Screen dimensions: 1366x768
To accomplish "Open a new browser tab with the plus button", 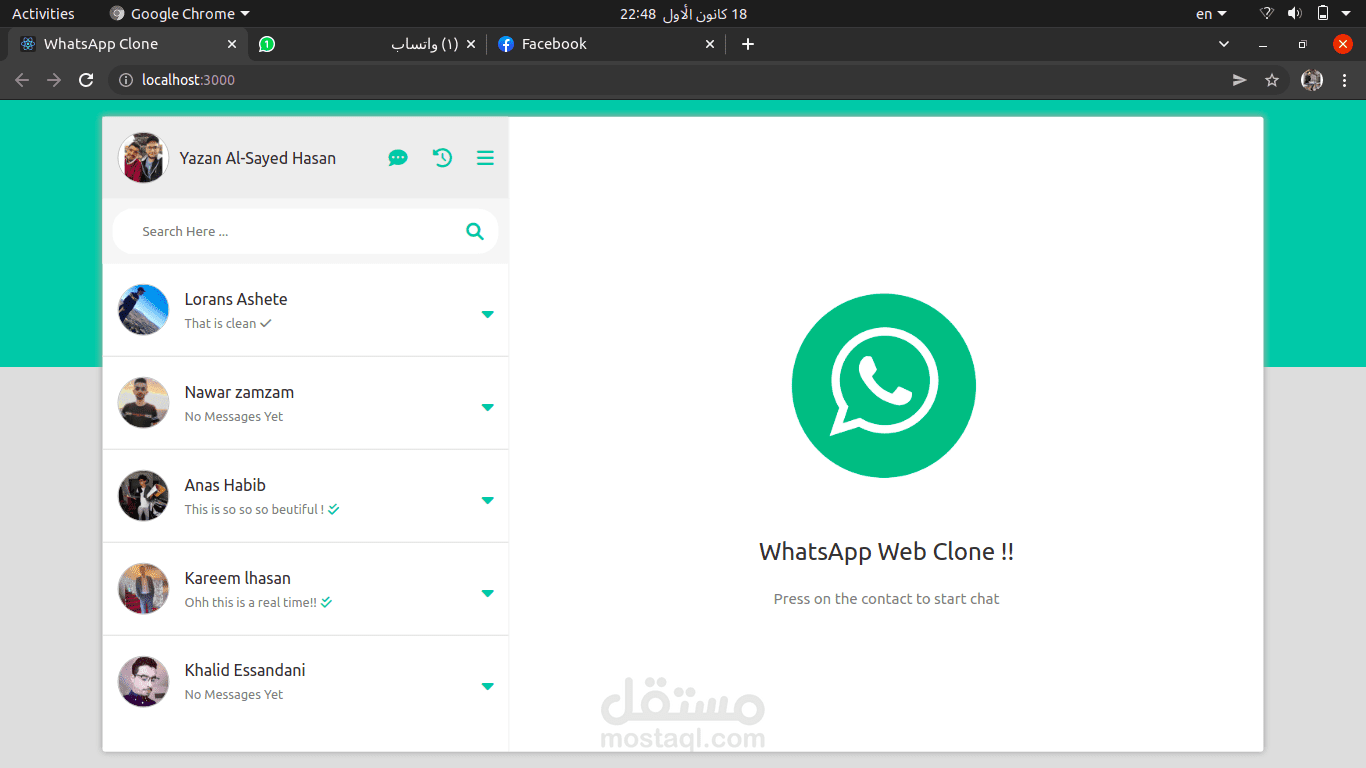I will 747,43.
